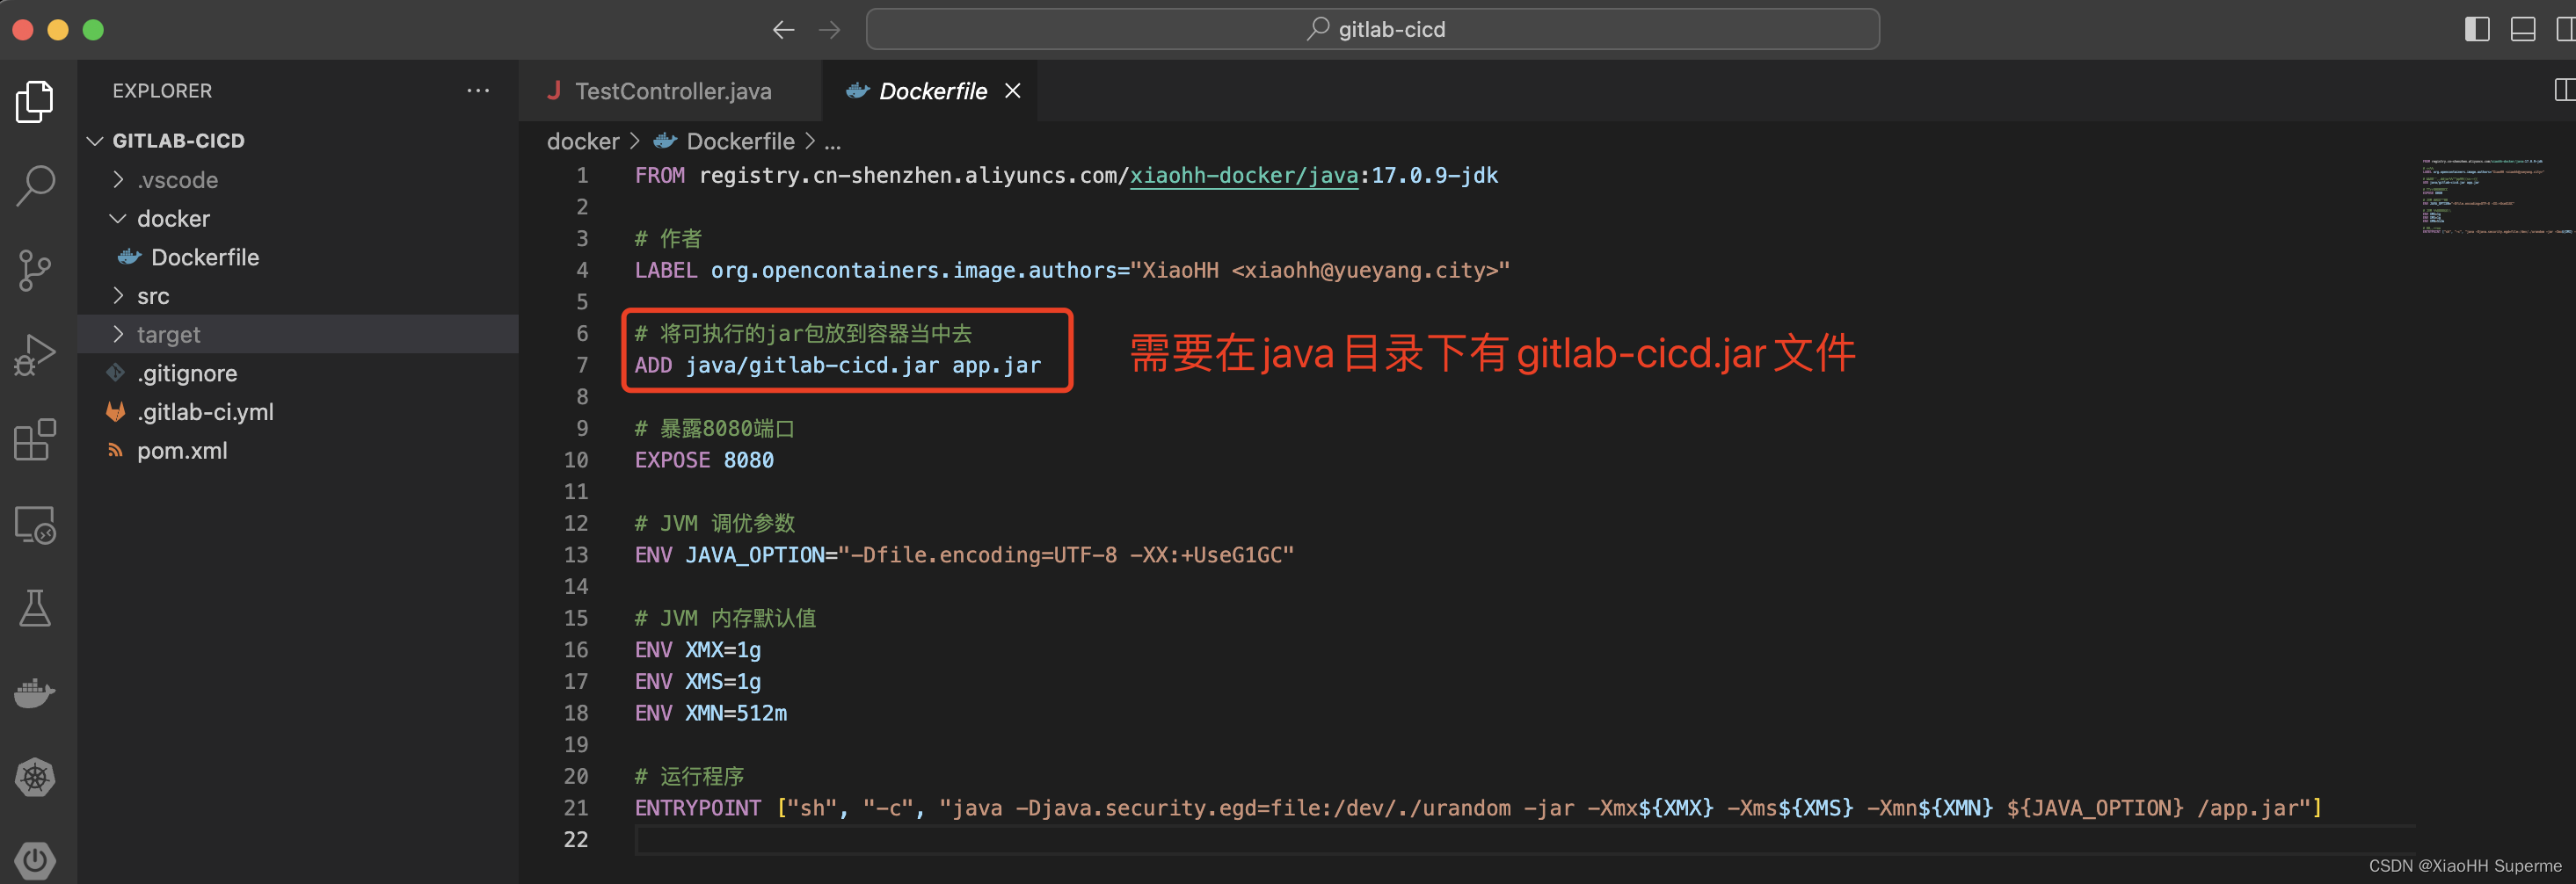Close the Dockerfile tab

coord(1013,91)
